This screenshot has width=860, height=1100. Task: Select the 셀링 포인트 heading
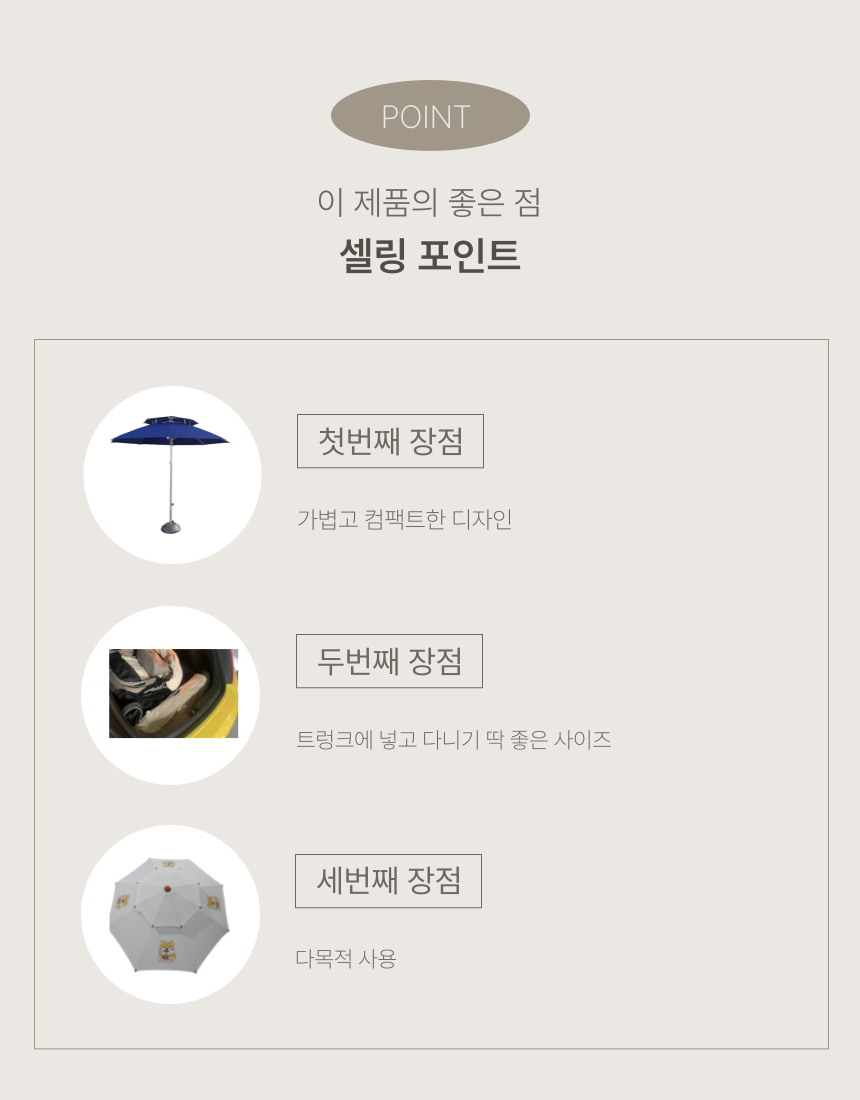(x=429, y=255)
